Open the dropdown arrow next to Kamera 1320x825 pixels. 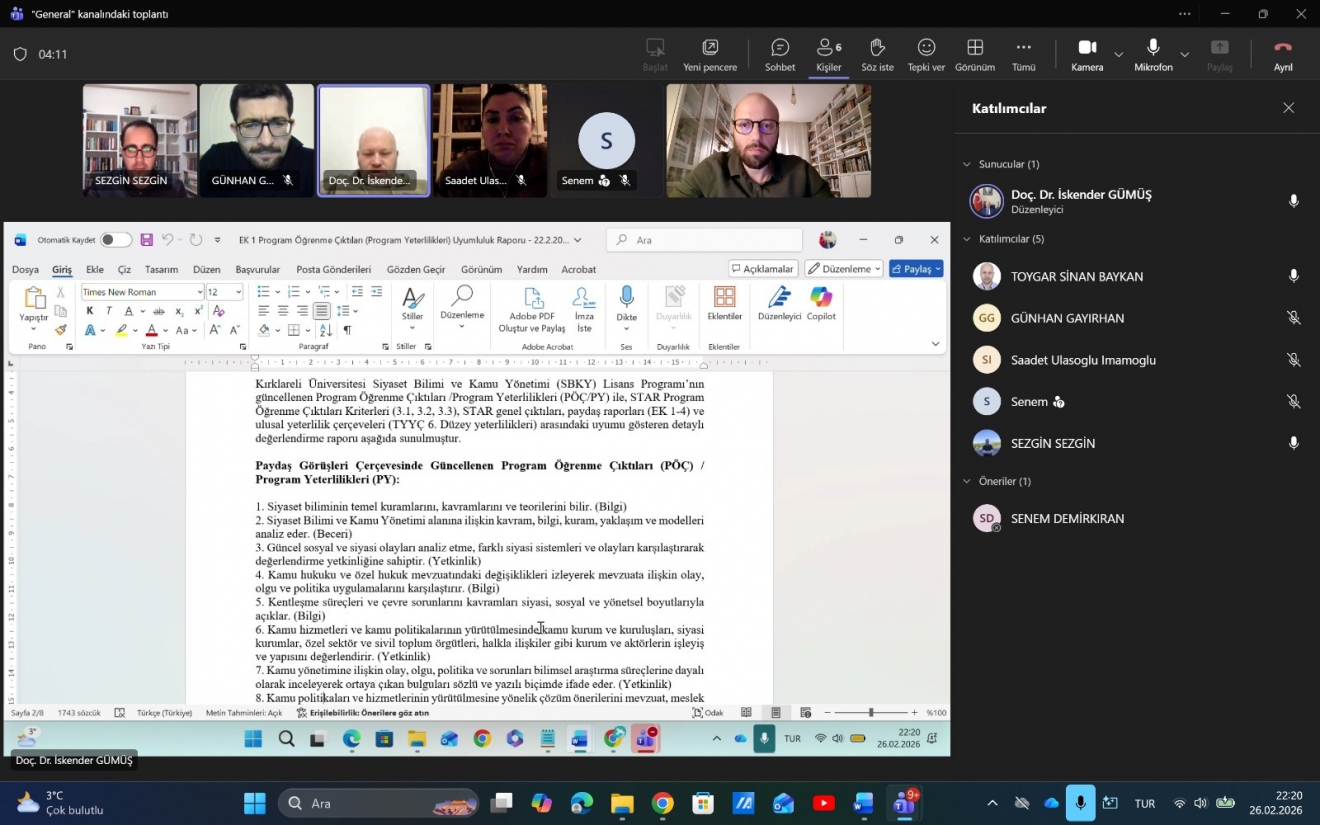pos(1119,55)
